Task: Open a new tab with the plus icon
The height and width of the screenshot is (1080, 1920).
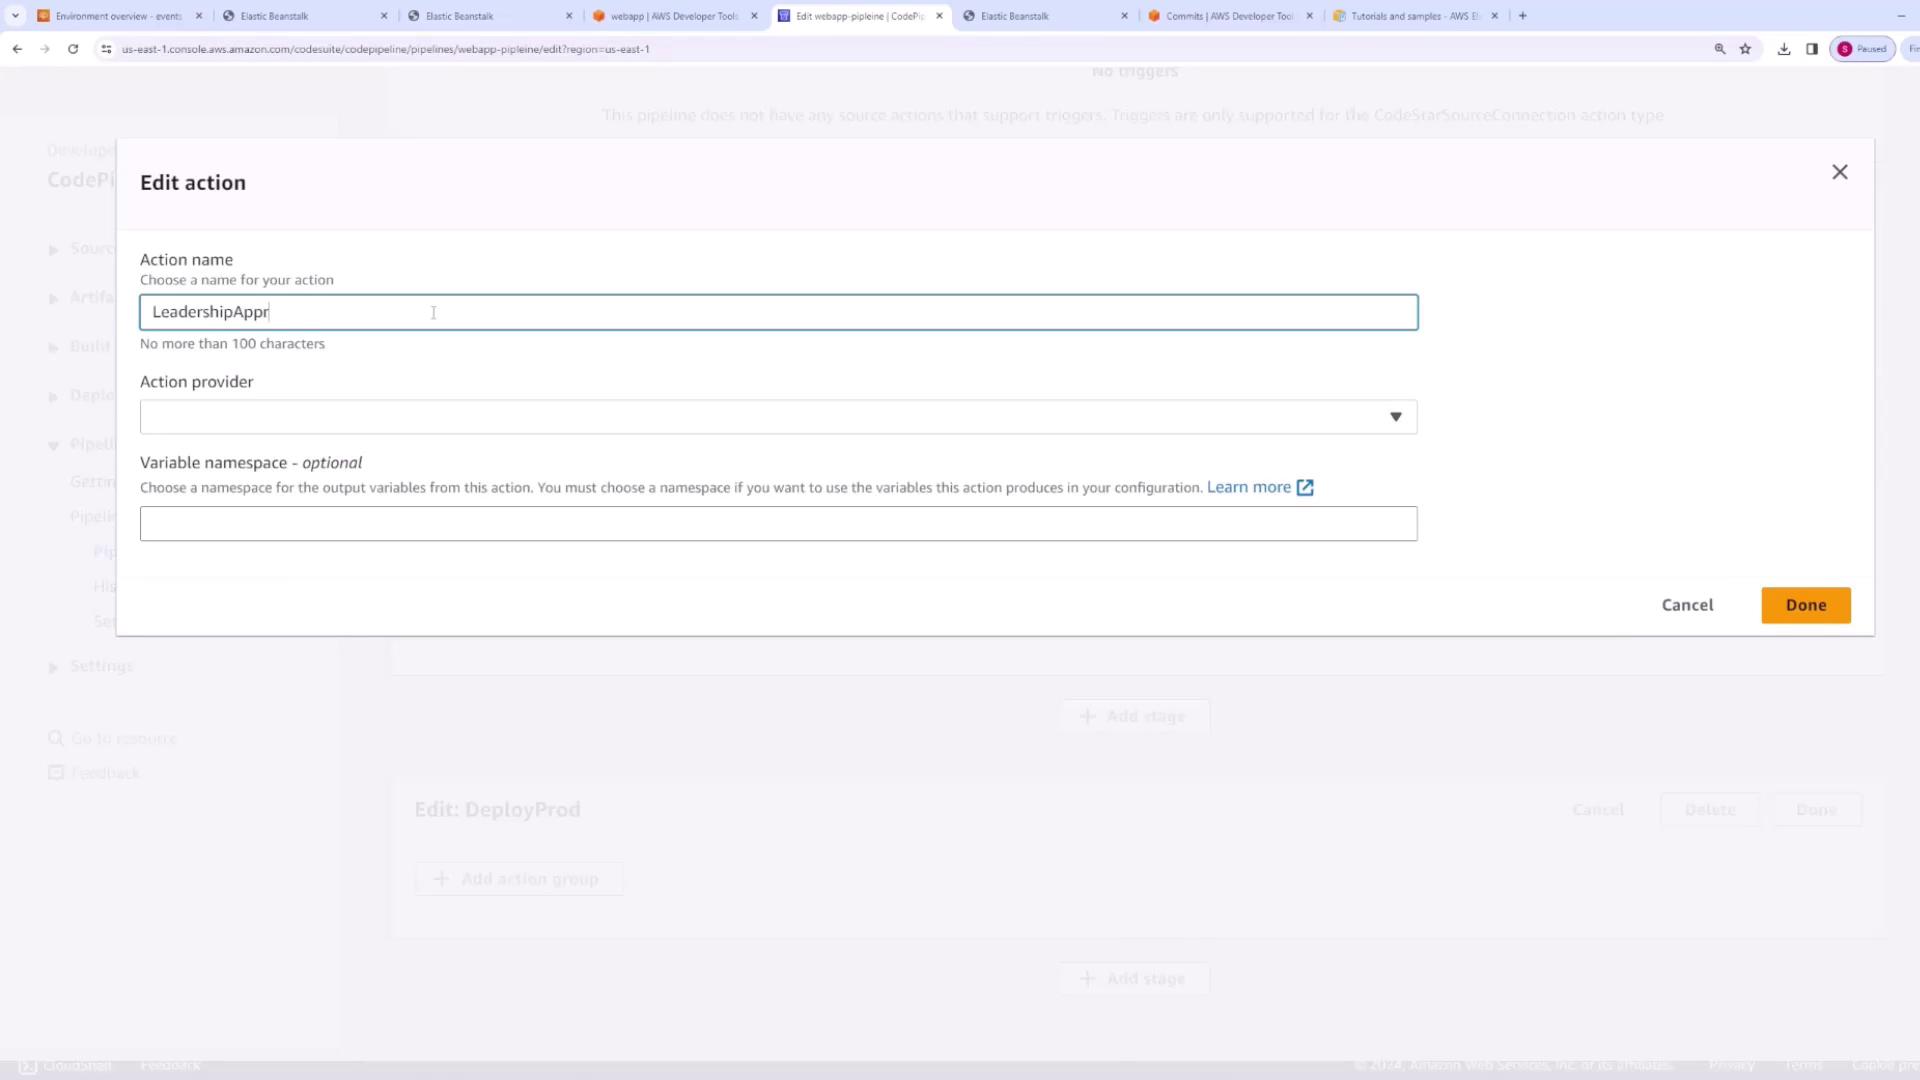Action: [x=1522, y=16]
